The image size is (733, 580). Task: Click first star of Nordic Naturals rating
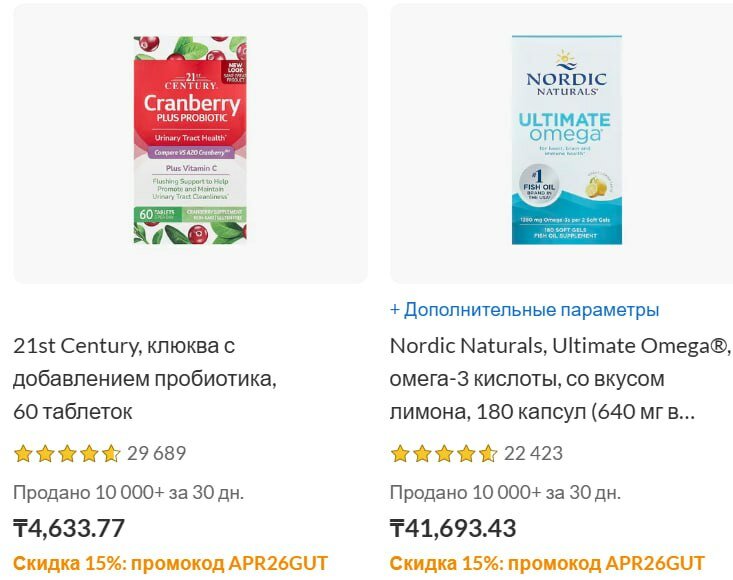(x=400, y=454)
